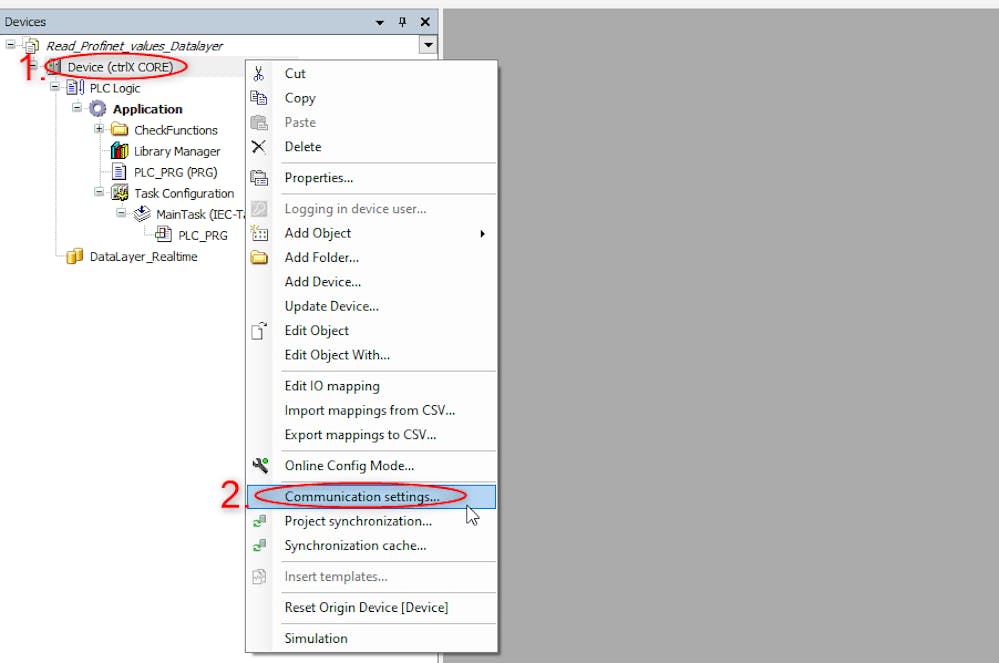Click the MainTask icon in tree
999x663 pixels.
[x=141, y=214]
